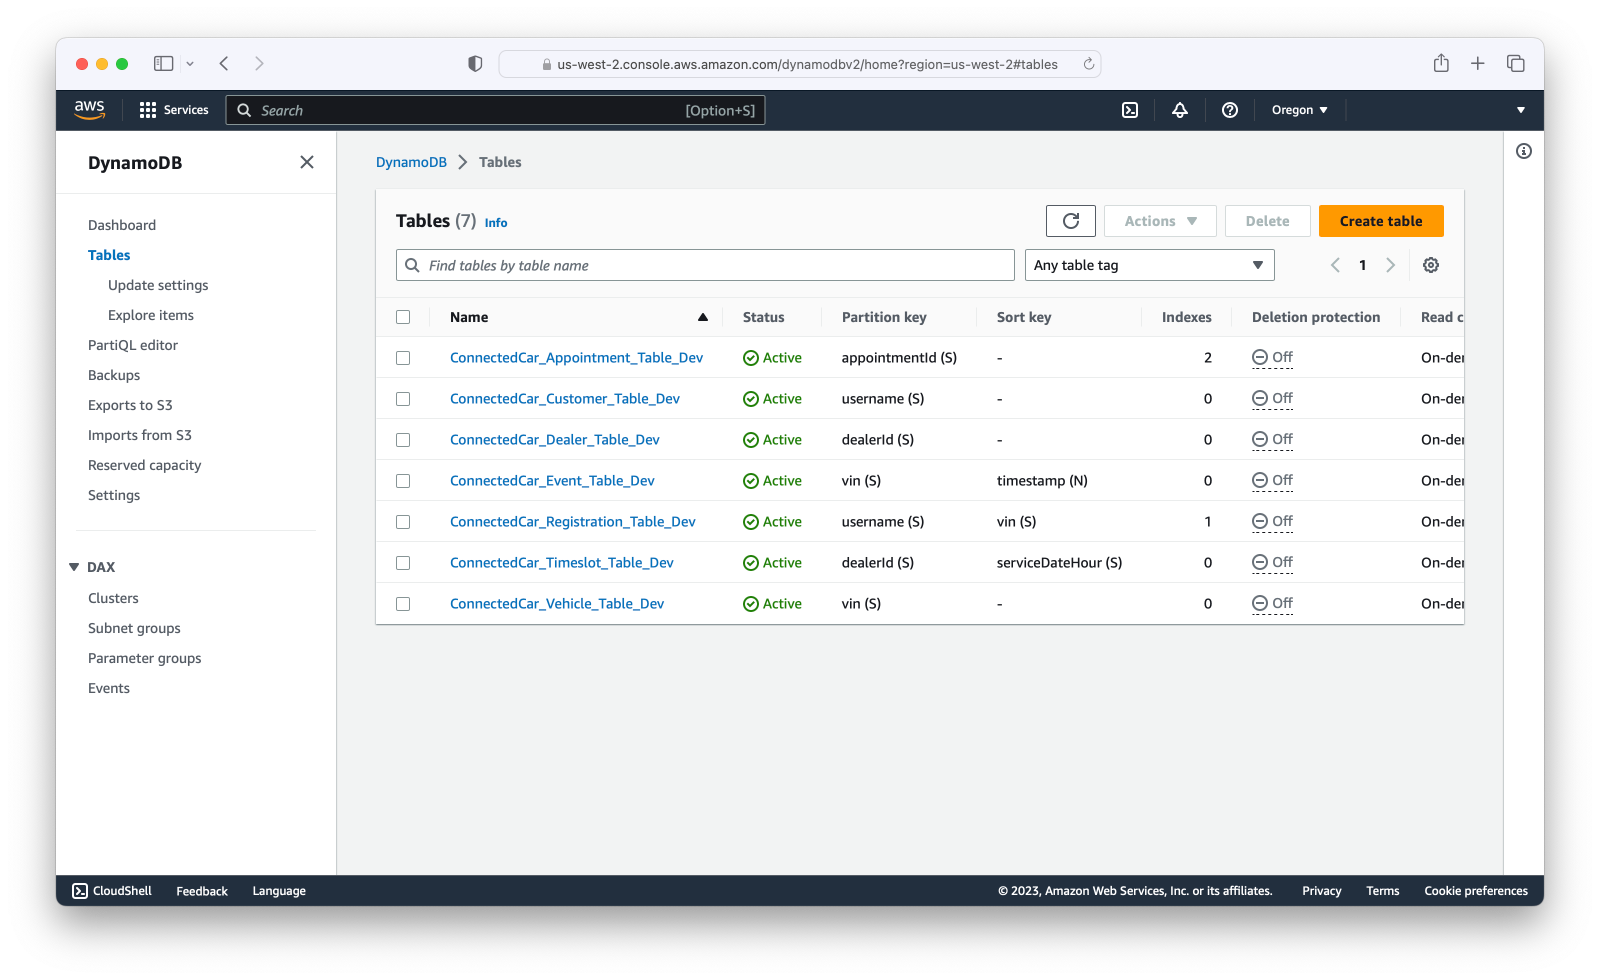The height and width of the screenshot is (980, 1600).
Task: Open table preferences gear
Action: point(1431,265)
